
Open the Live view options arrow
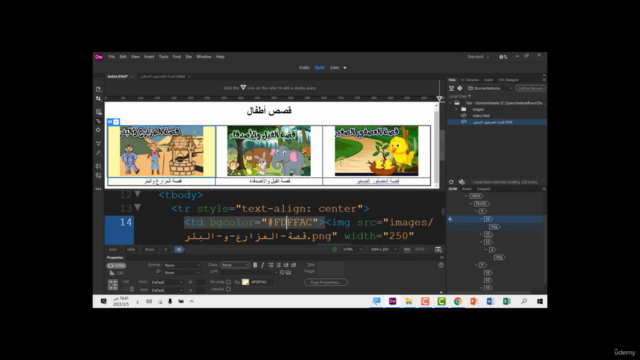pyautogui.click(x=345, y=68)
